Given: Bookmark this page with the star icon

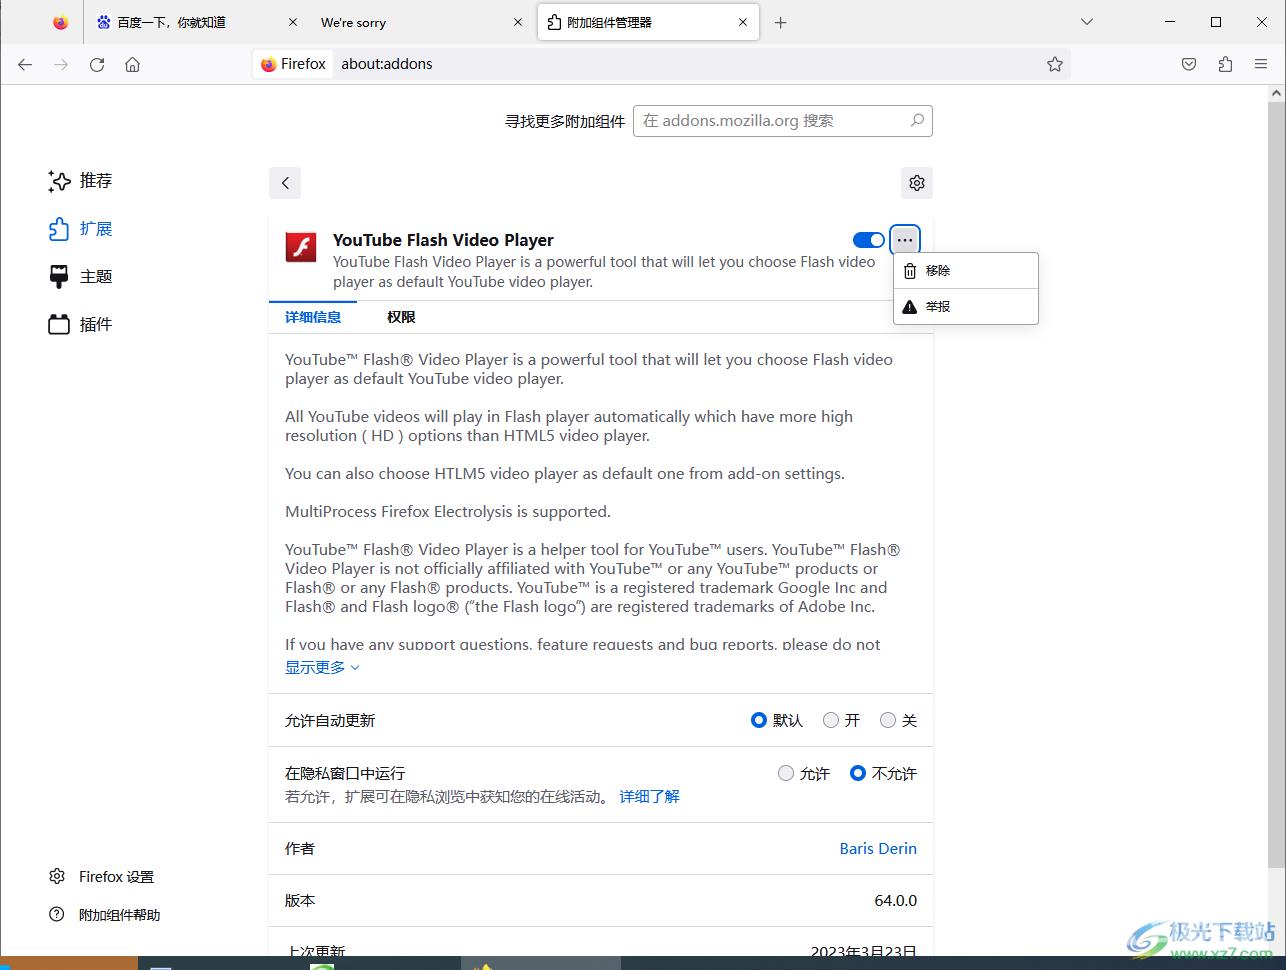Looking at the screenshot, I should pyautogui.click(x=1054, y=64).
